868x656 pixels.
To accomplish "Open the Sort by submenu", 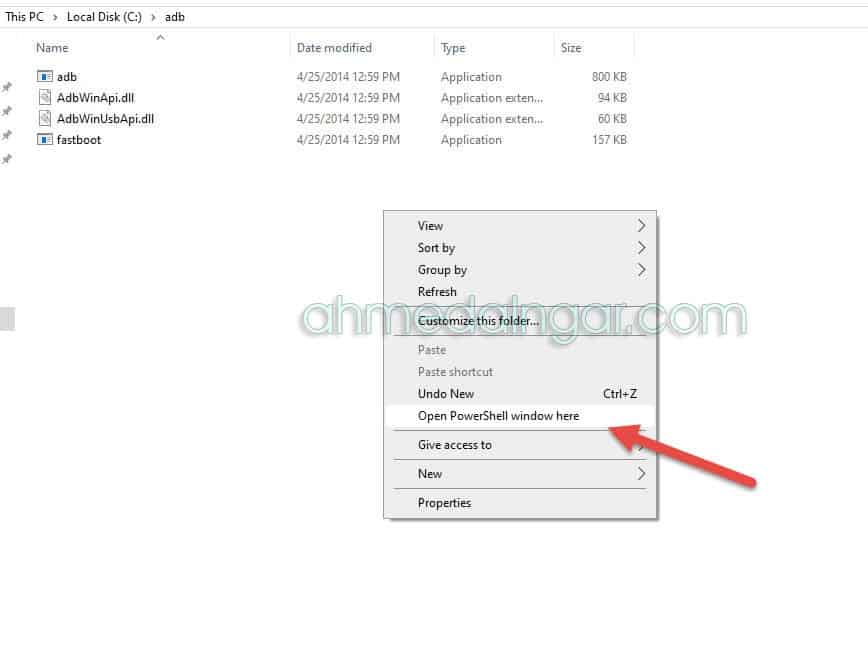I will pos(520,248).
